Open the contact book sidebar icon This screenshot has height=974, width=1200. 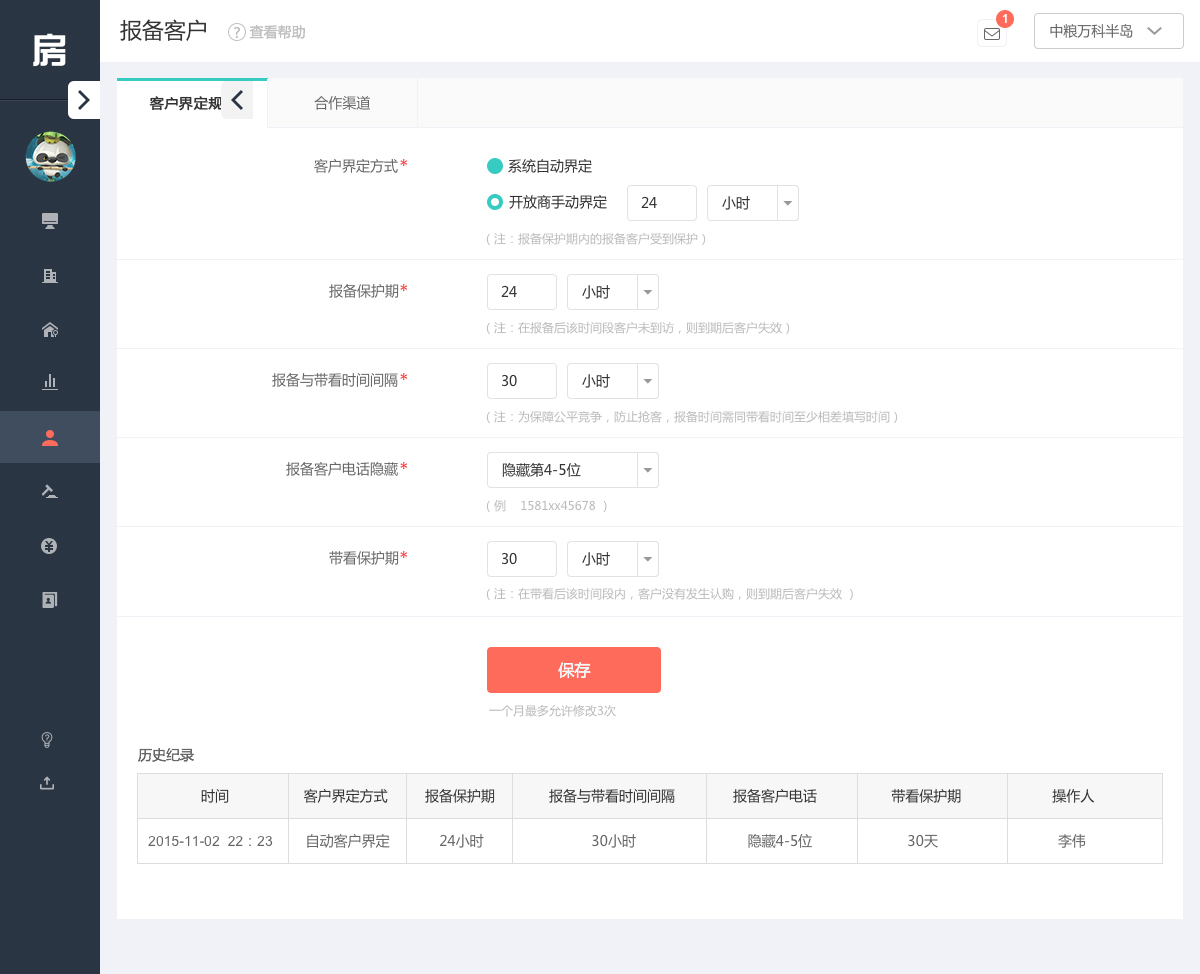(x=49, y=600)
